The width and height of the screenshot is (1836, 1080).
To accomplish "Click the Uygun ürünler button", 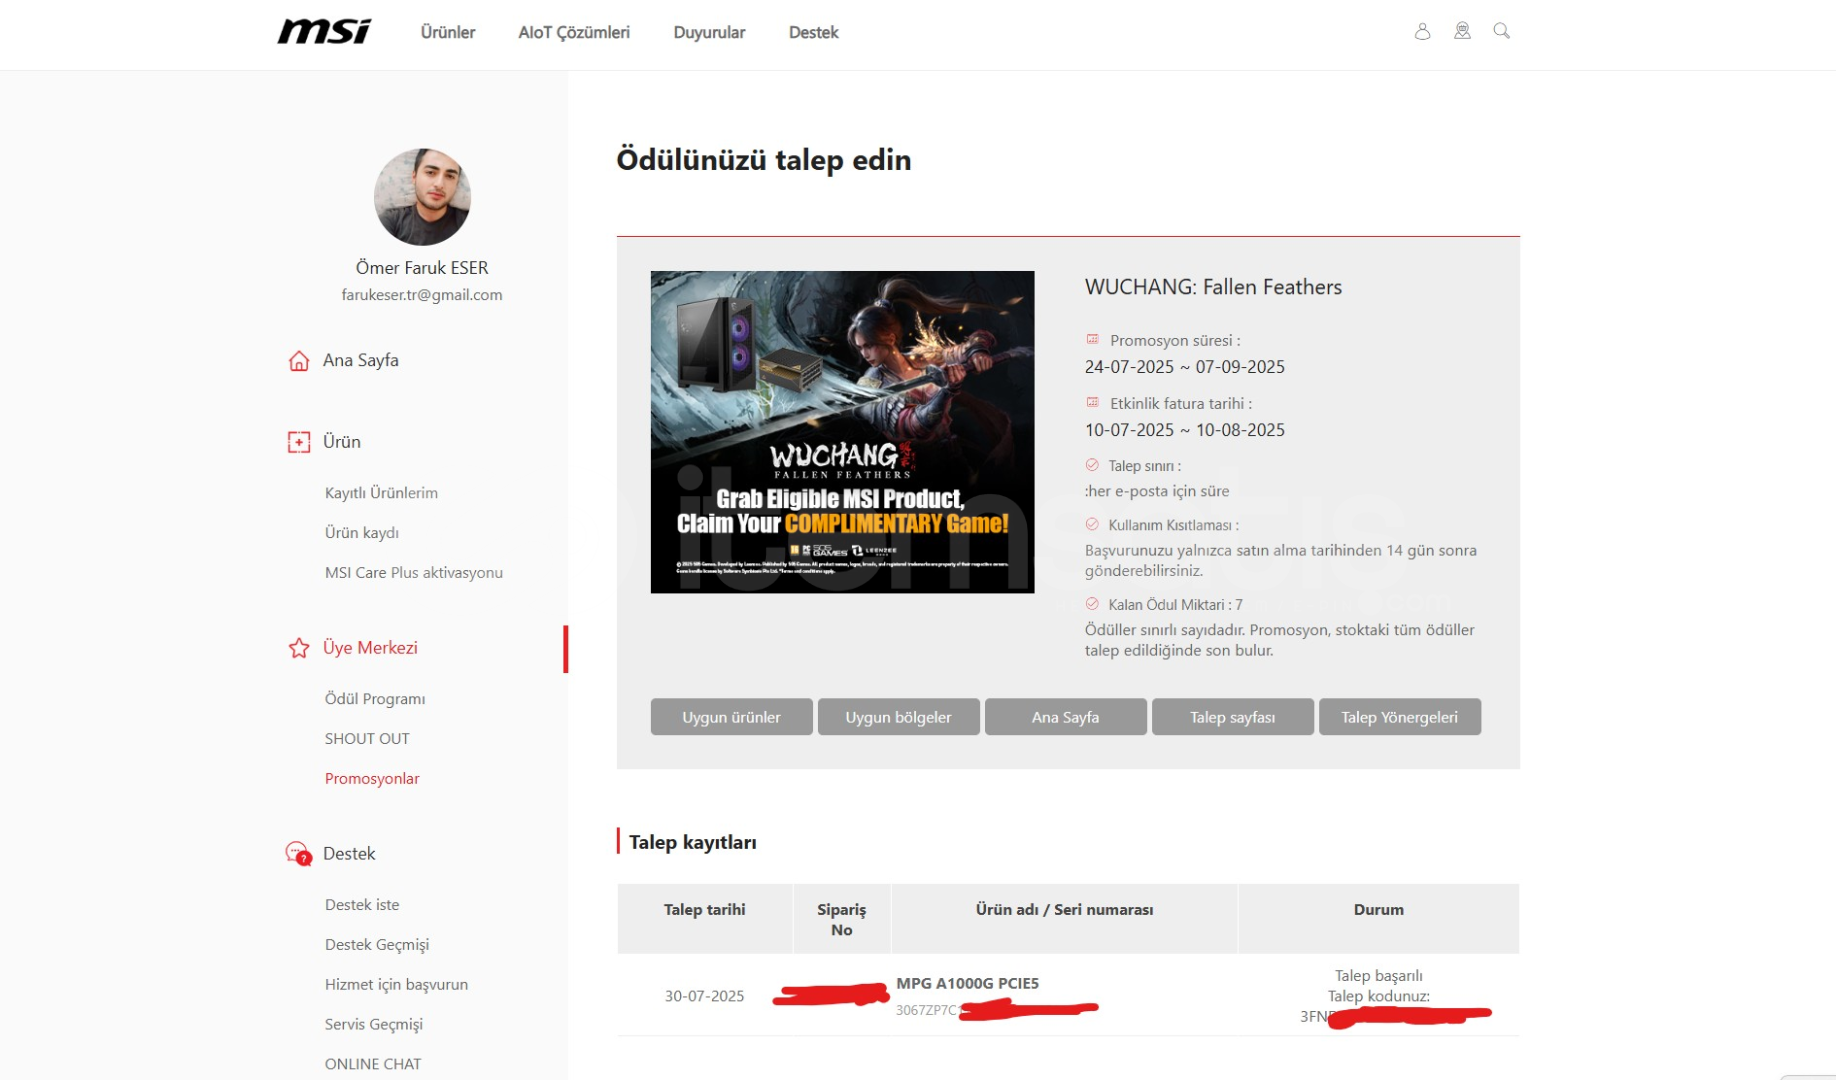I will coord(731,717).
